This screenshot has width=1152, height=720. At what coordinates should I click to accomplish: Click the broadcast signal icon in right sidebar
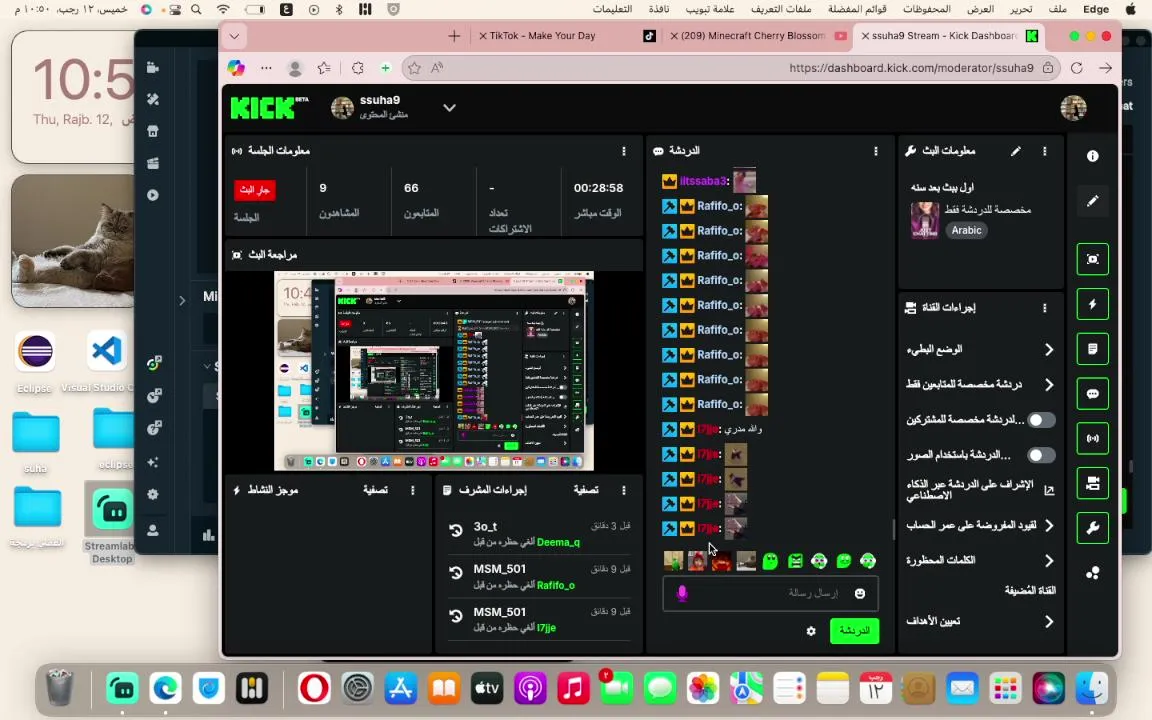pyautogui.click(x=1092, y=439)
